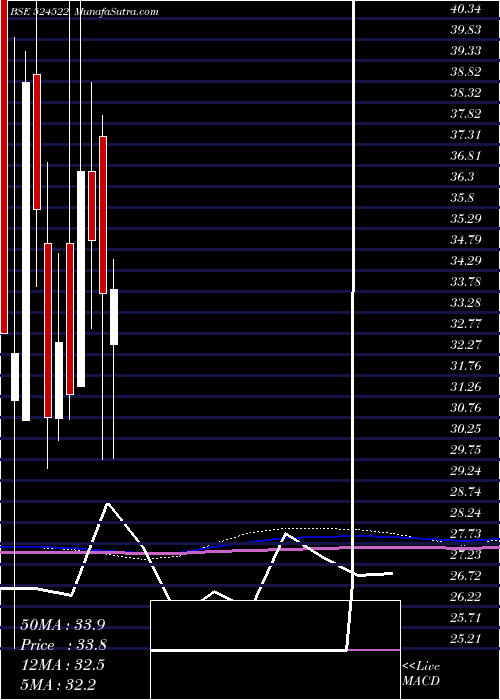Select the 37.82 price level label

[466, 114]
